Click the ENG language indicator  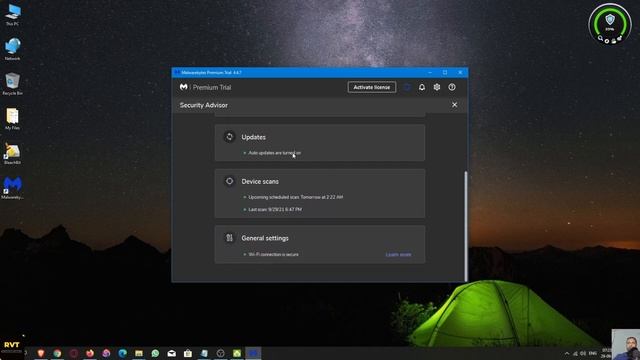pos(593,353)
